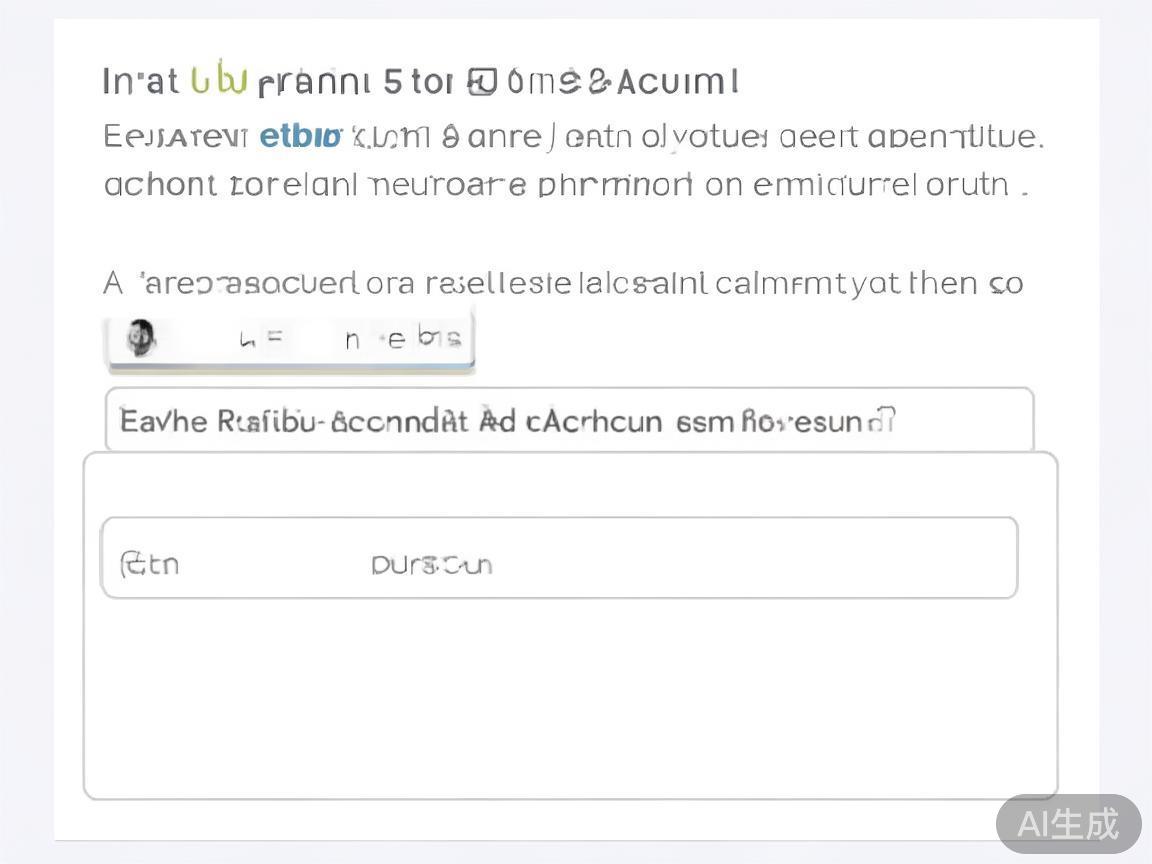This screenshot has width=1152, height=864.
Task: Select the "n" item in the small toolbar
Action: 352,340
